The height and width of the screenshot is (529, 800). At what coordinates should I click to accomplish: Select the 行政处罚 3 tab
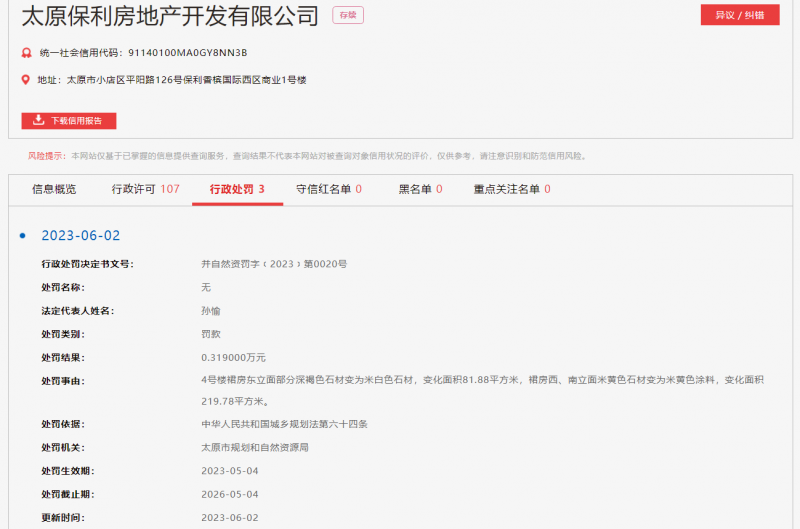pos(237,189)
